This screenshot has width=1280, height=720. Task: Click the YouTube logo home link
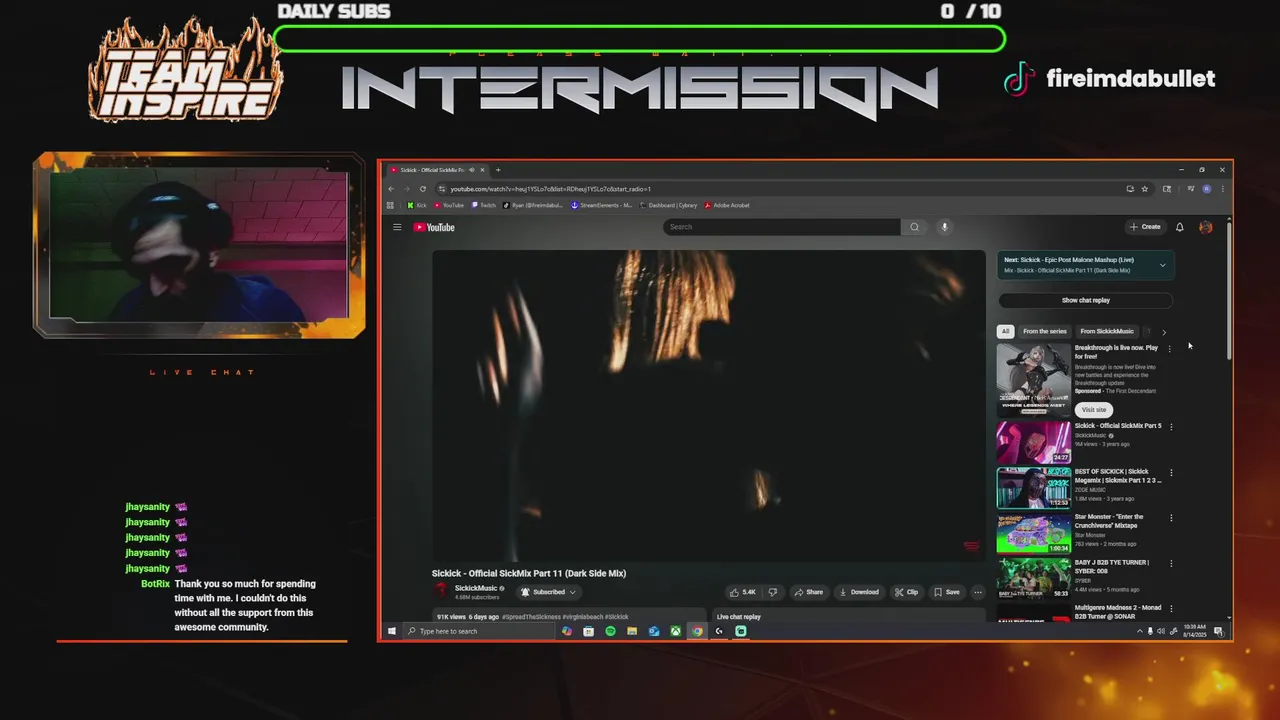click(434, 227)
